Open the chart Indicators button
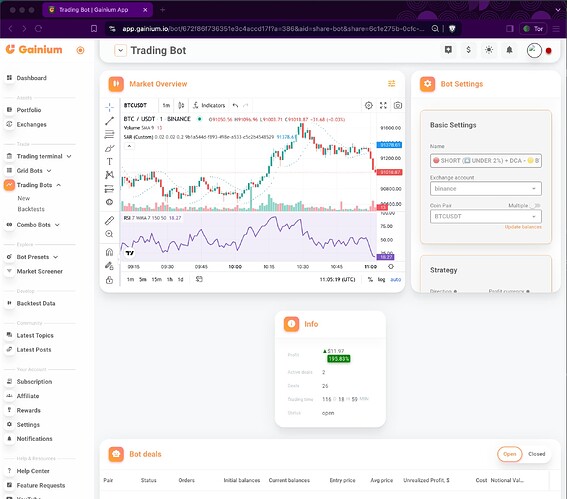Screen dimensions: 567x499 (209, 105)
